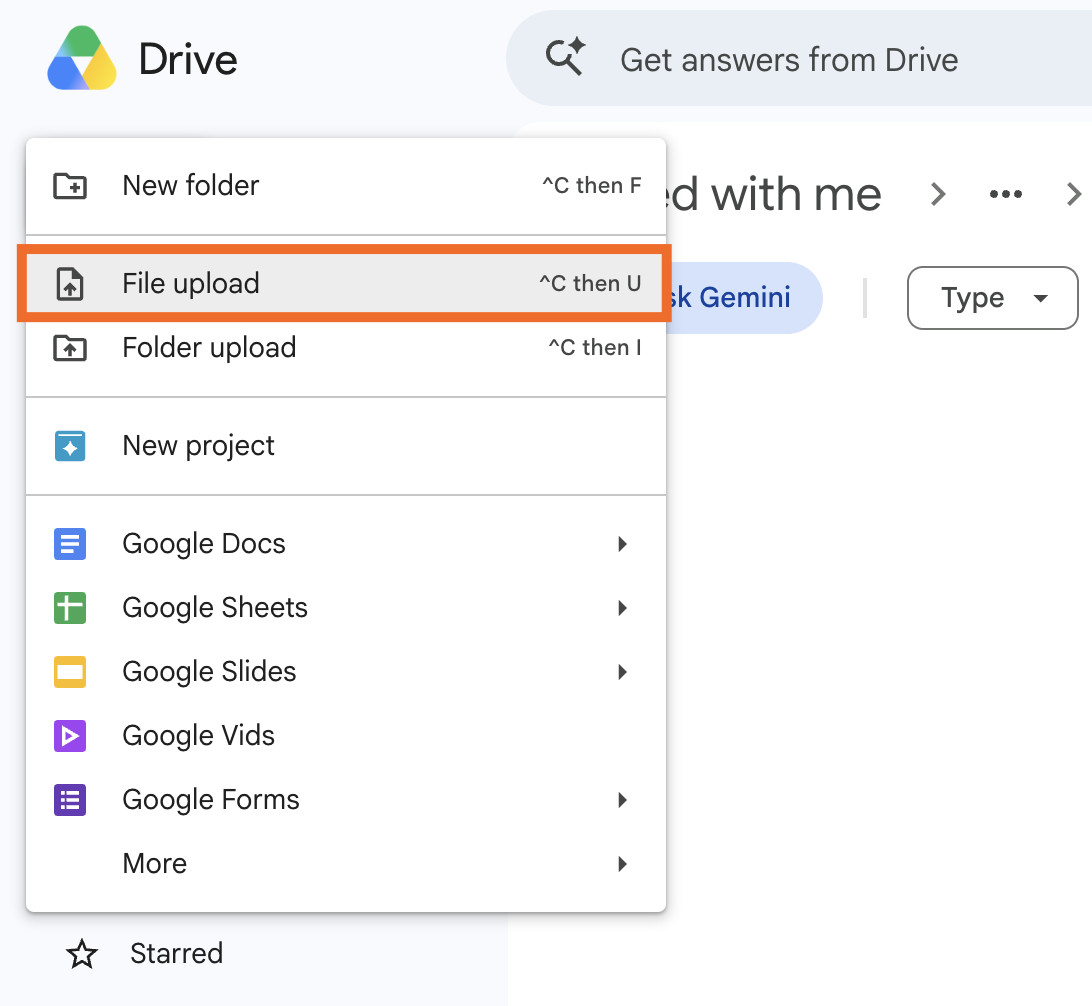Select File upload menu entry
The height and width of the screenshot is (1006, 1092).
(346, 283)
